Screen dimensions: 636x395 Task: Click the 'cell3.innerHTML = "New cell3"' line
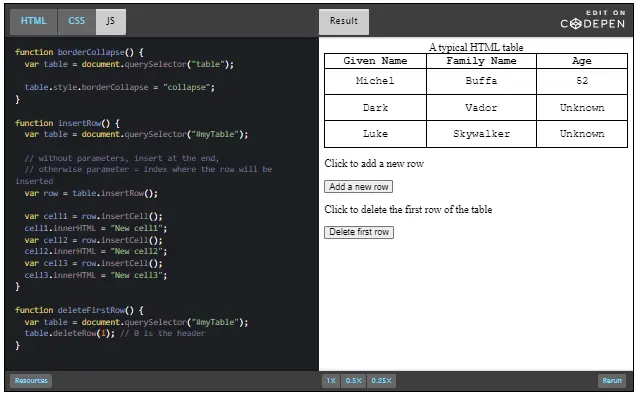point(96,275)
